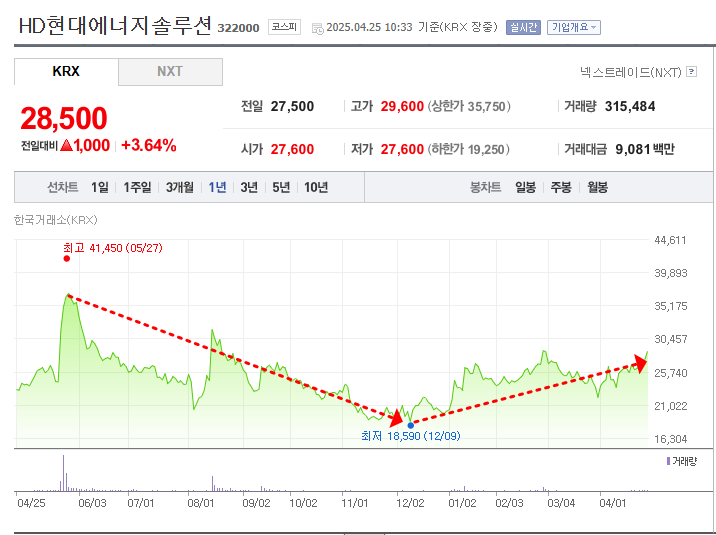Click the 거래량 value 315,484
The image size is (716, 535).
tap(630, 106)
